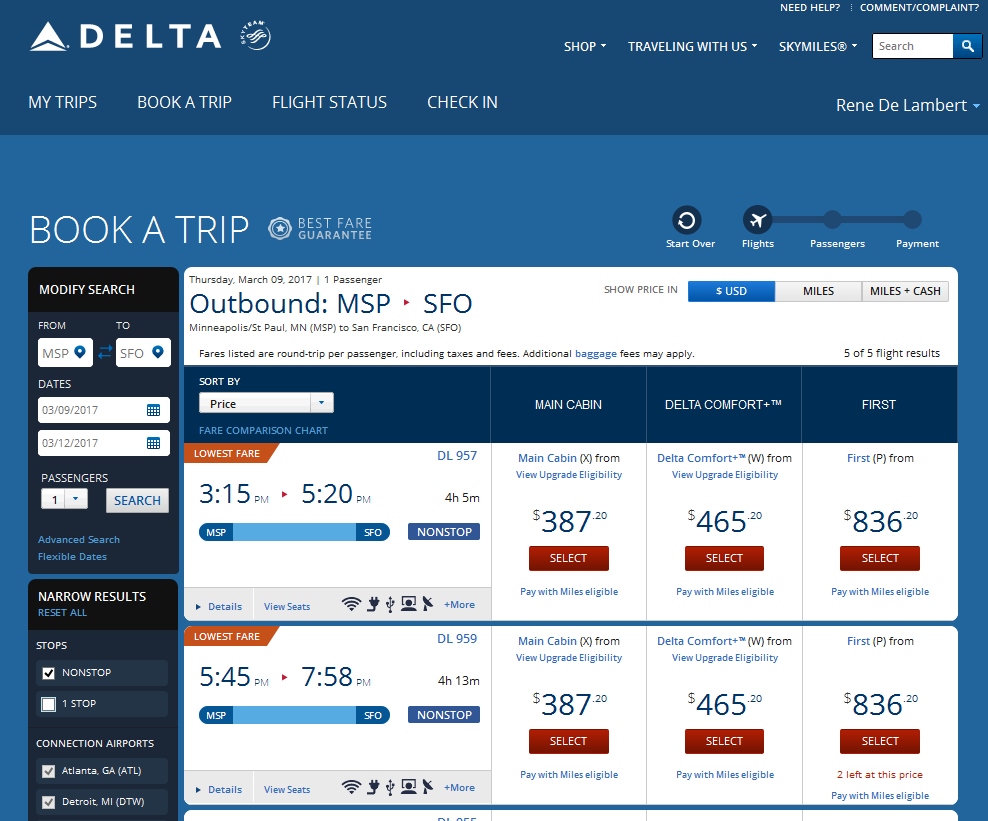Open the Passengers count dropdown
Image resolution: width=988 pixels, height=821 pixels.
click(74, 500)
